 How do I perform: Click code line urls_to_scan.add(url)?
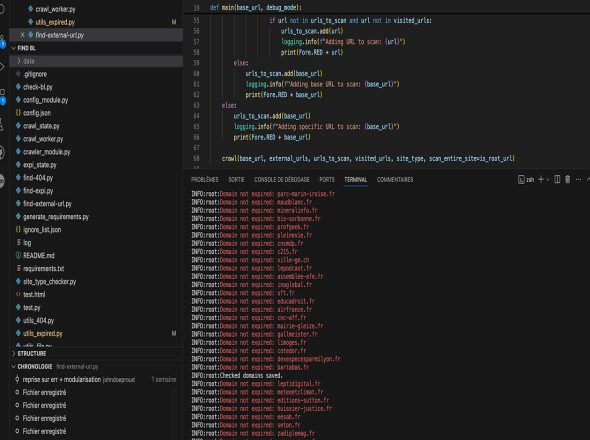pos(312,31)
